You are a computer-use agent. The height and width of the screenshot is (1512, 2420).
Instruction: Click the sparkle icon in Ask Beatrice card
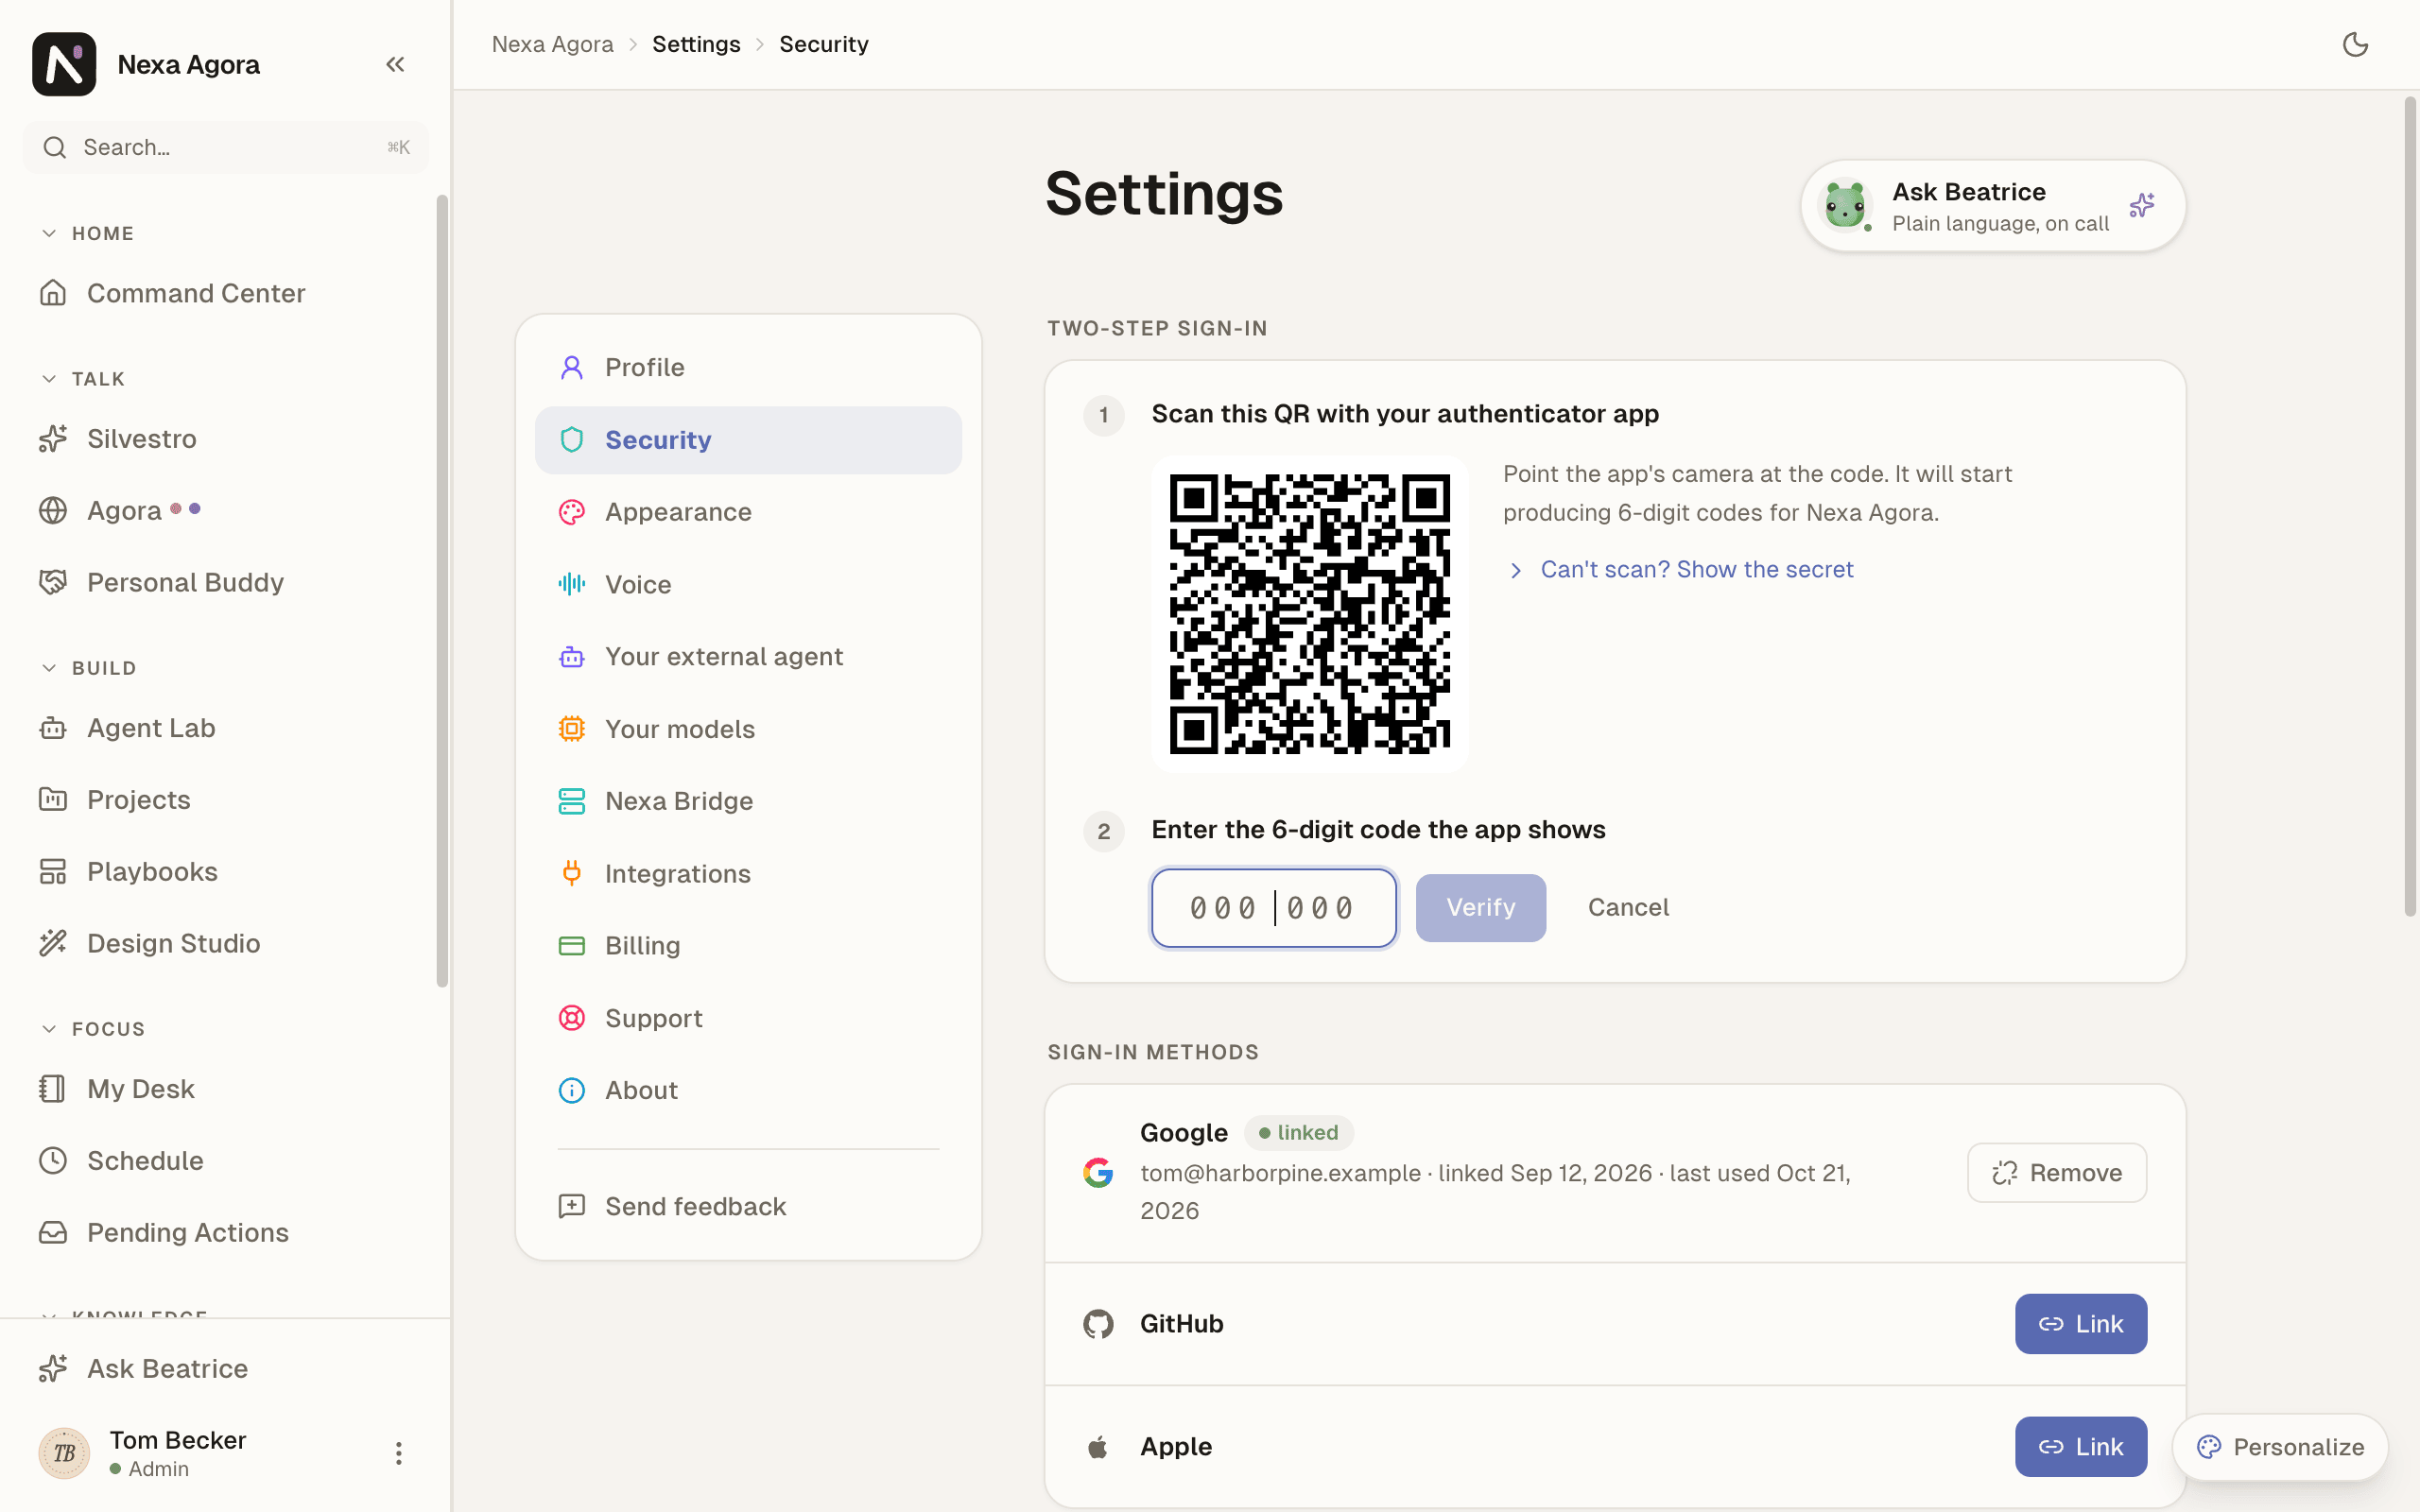pos(2141,205)
